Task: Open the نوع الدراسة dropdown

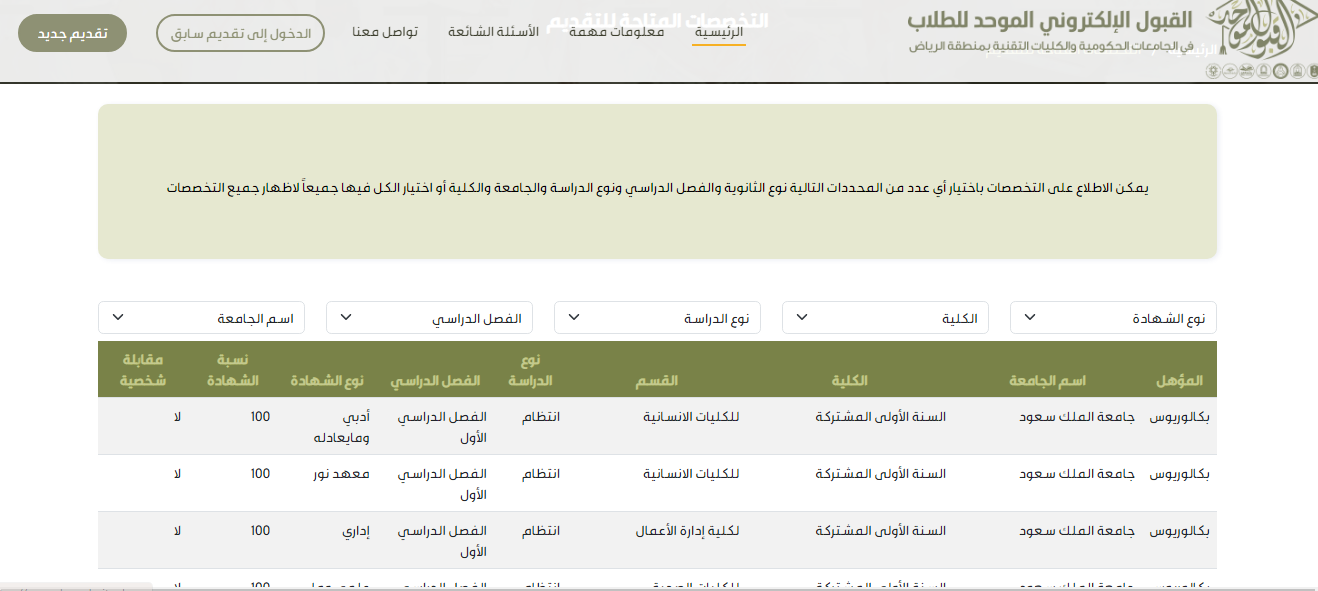Action: pos(657,318)
